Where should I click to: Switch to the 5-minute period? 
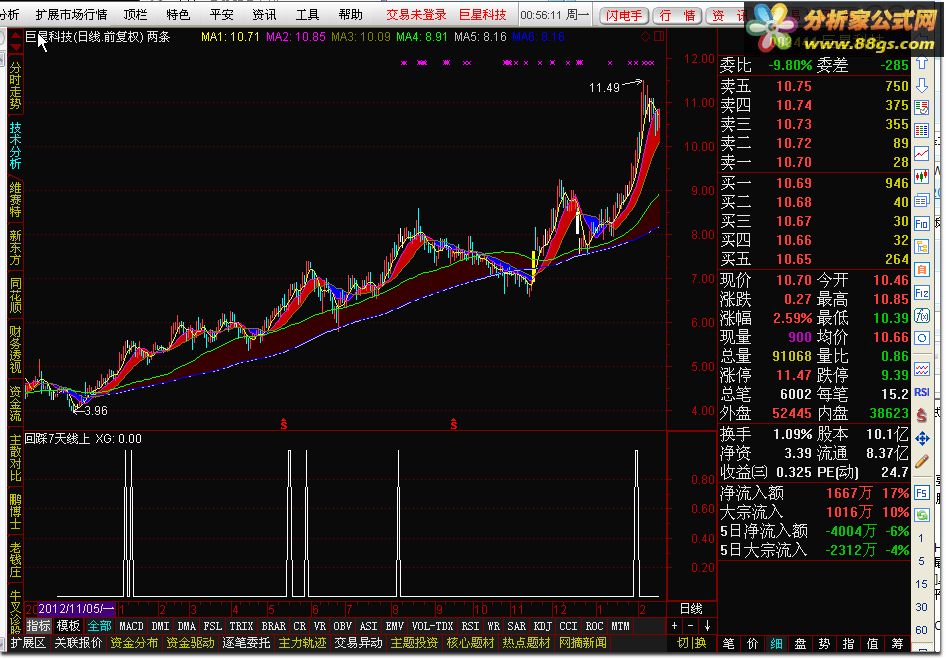921,561
